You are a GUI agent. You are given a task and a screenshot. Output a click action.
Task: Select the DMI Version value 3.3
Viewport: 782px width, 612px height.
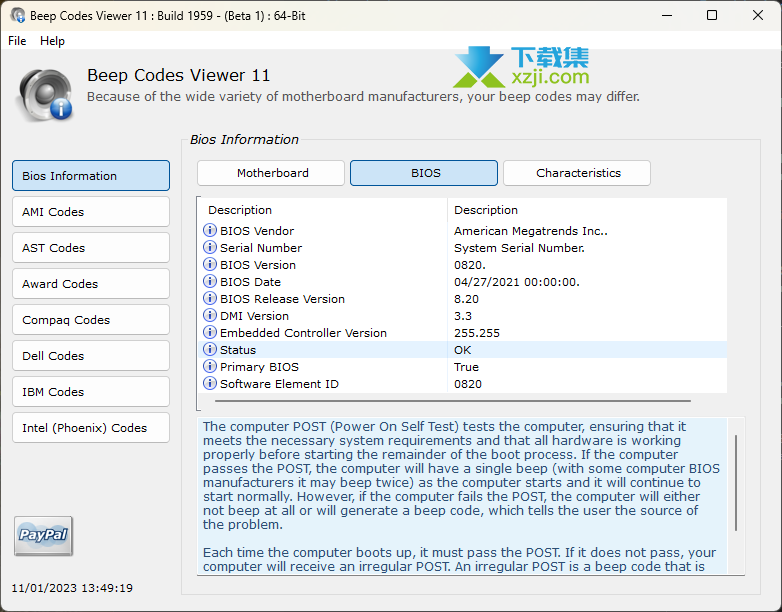pyautogui.click(x=463, y=316)
